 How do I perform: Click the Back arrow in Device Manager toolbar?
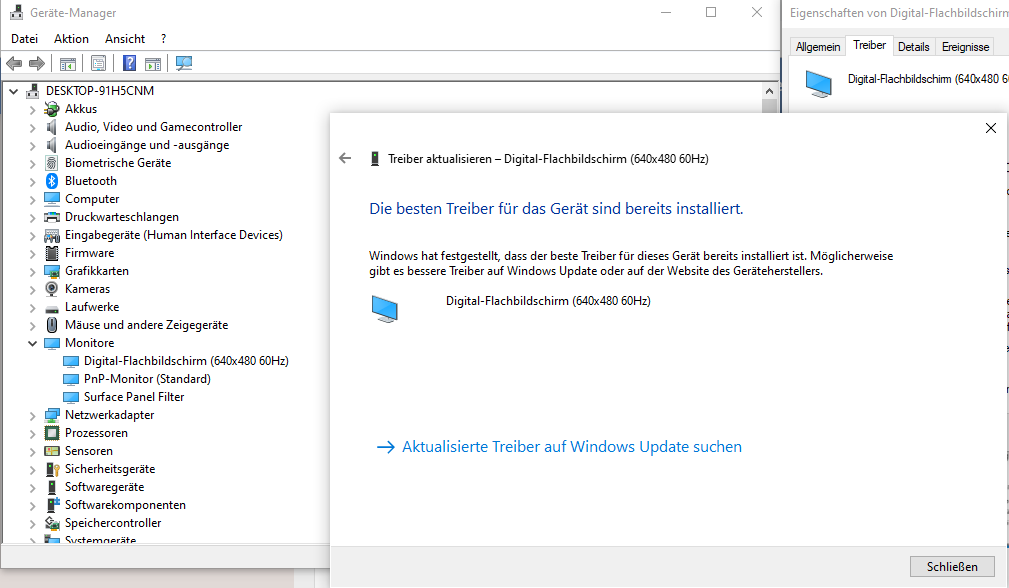14,63
